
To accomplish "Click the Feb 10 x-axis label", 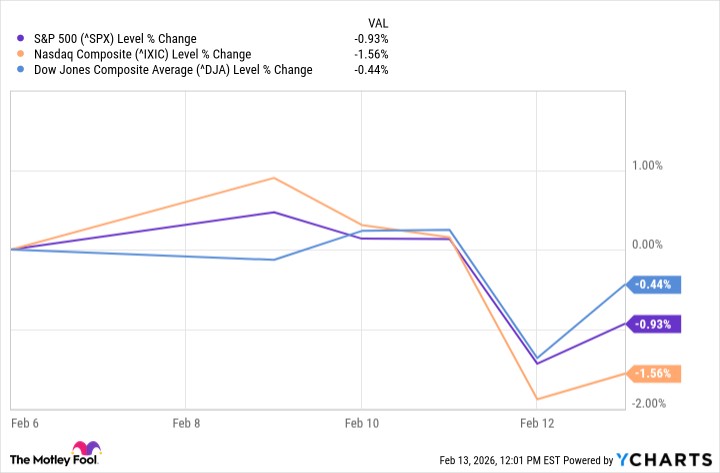I will 362,424.
